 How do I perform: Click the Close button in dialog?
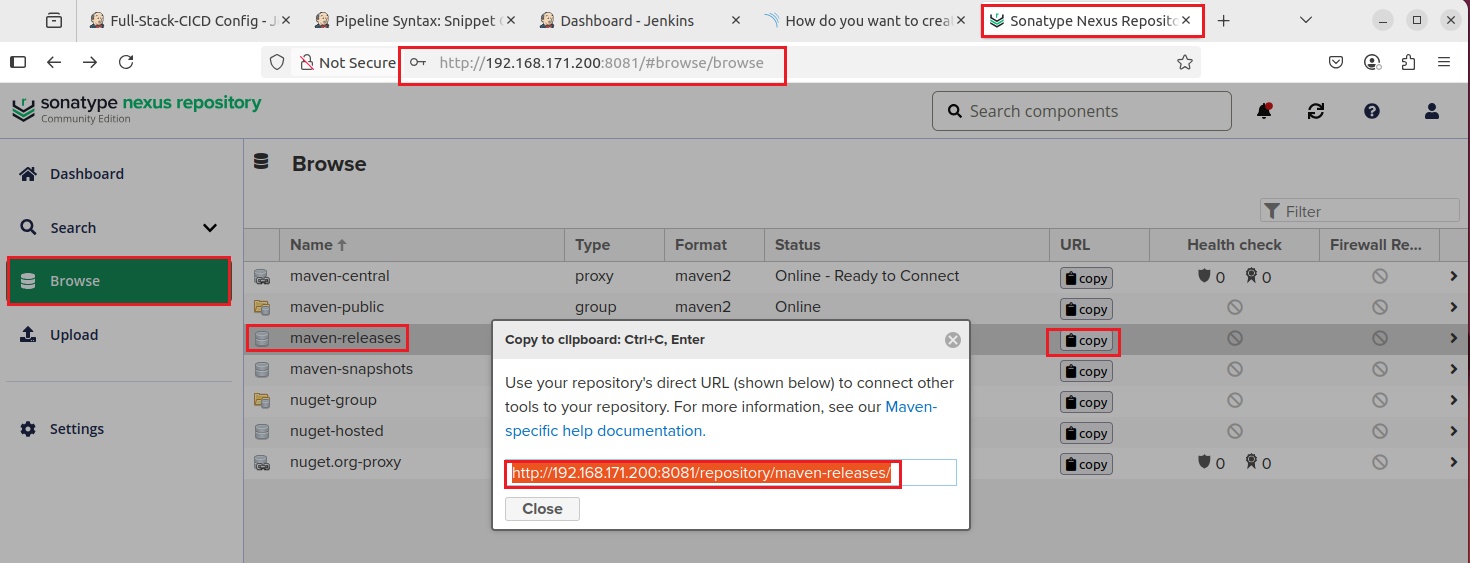(542, 509)
